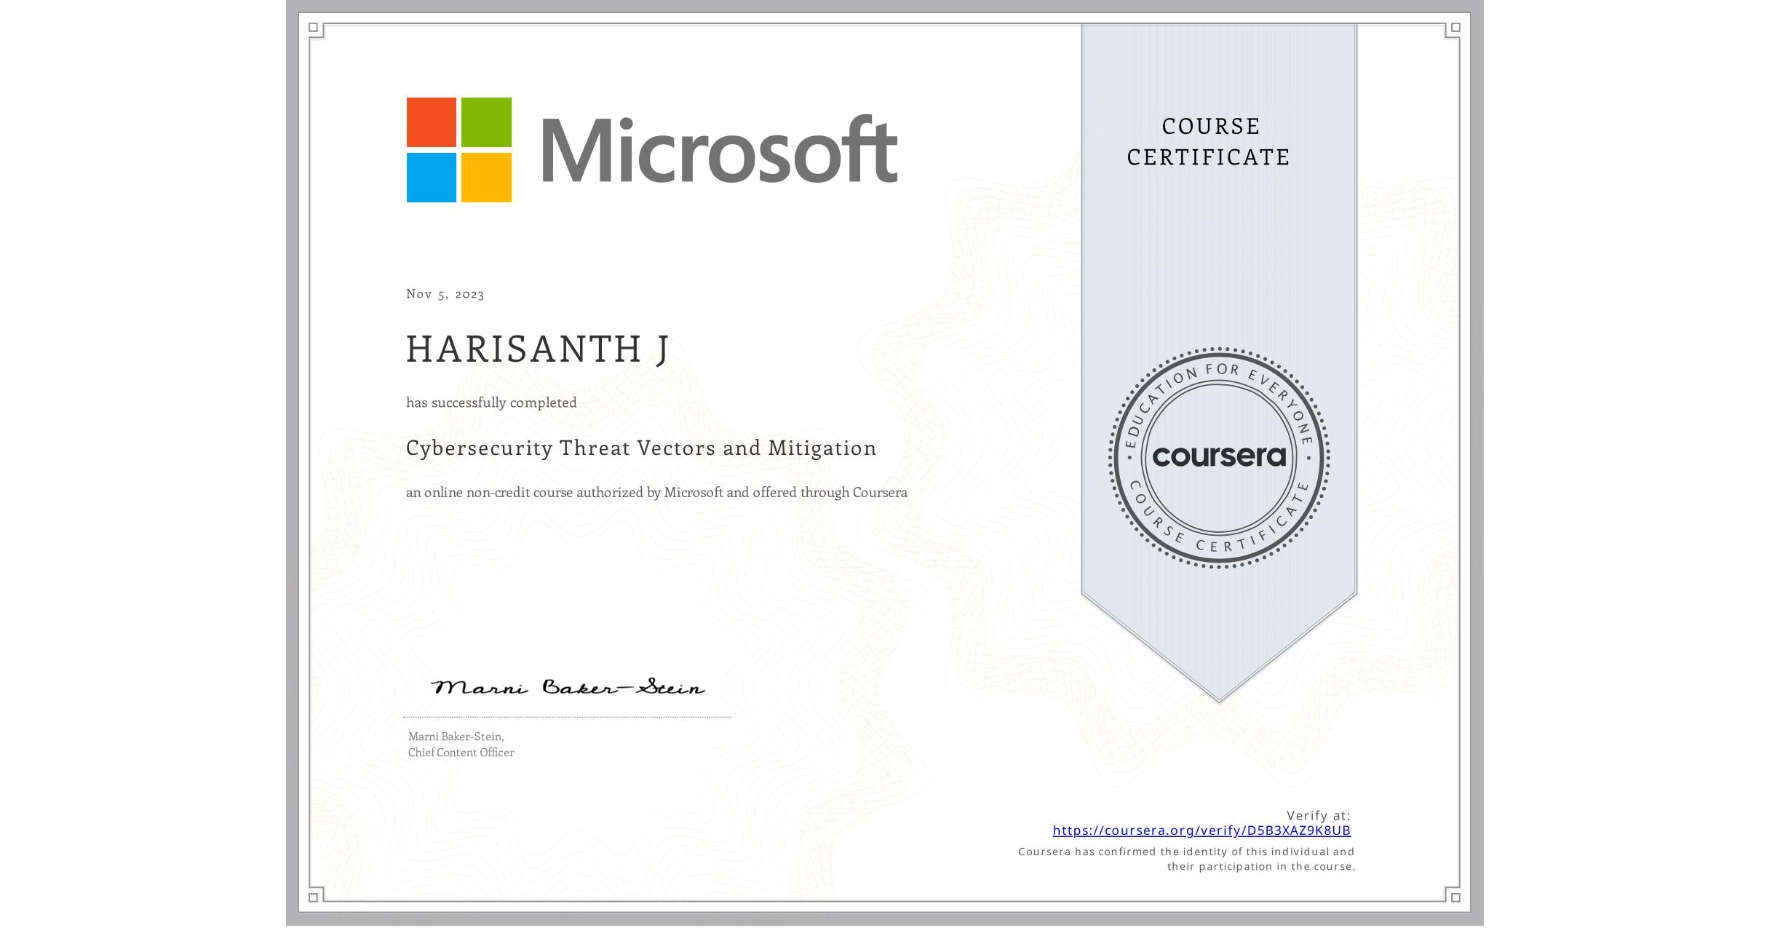The width and height of the screenshot is (1772, 928).
Task: Click the Verify at label
Action: click(1316, 815)
